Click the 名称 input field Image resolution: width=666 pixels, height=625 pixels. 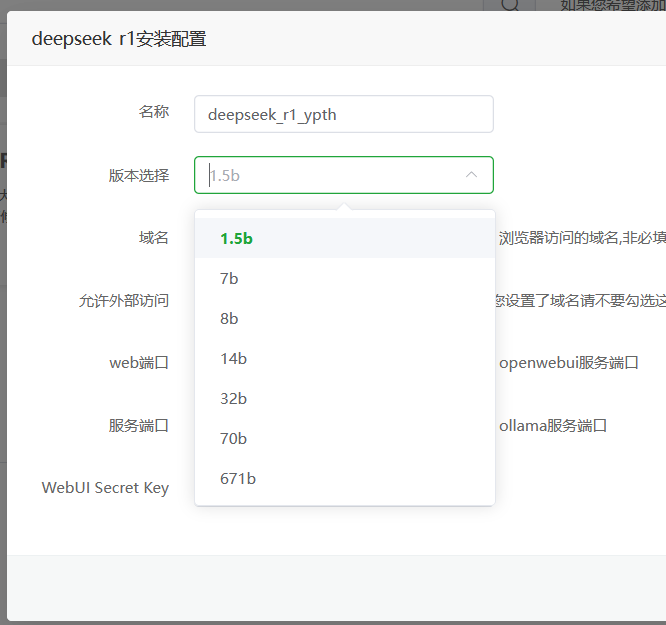[344, 114]
